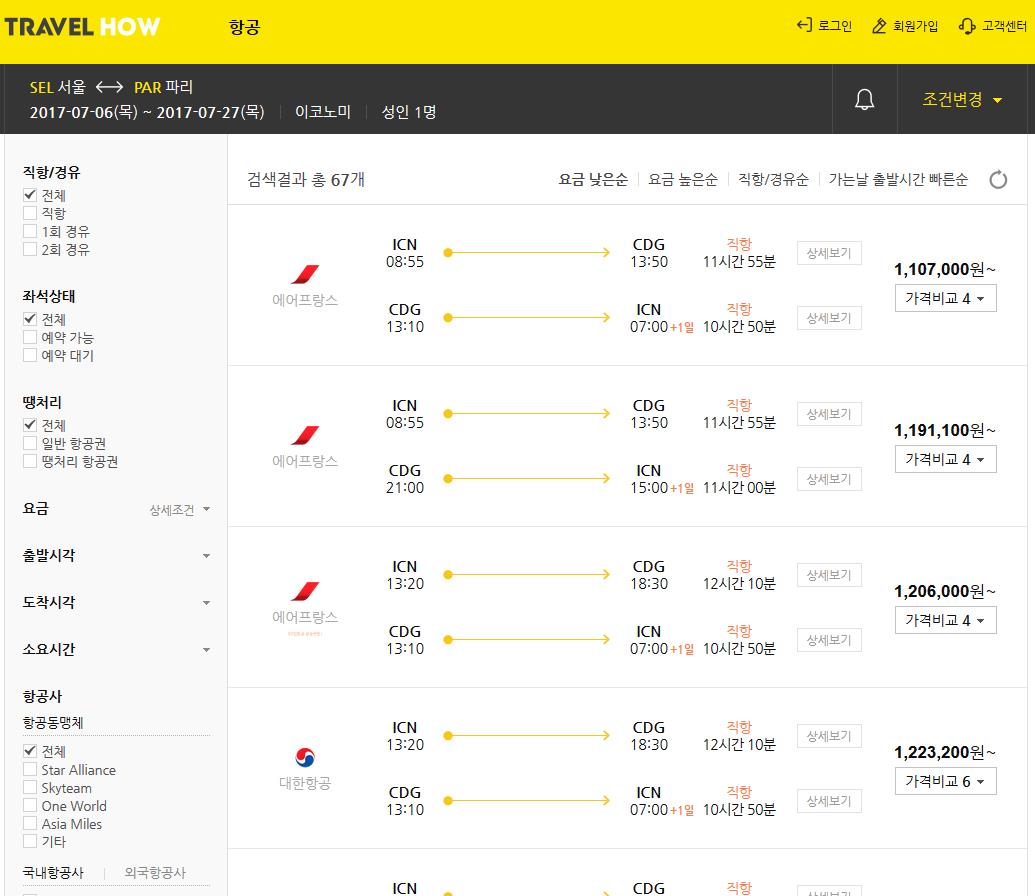Sort results by 요금 높은순
Image resolution: width=1035 pixels, height=896 pixels.
[x=683, y=180]
